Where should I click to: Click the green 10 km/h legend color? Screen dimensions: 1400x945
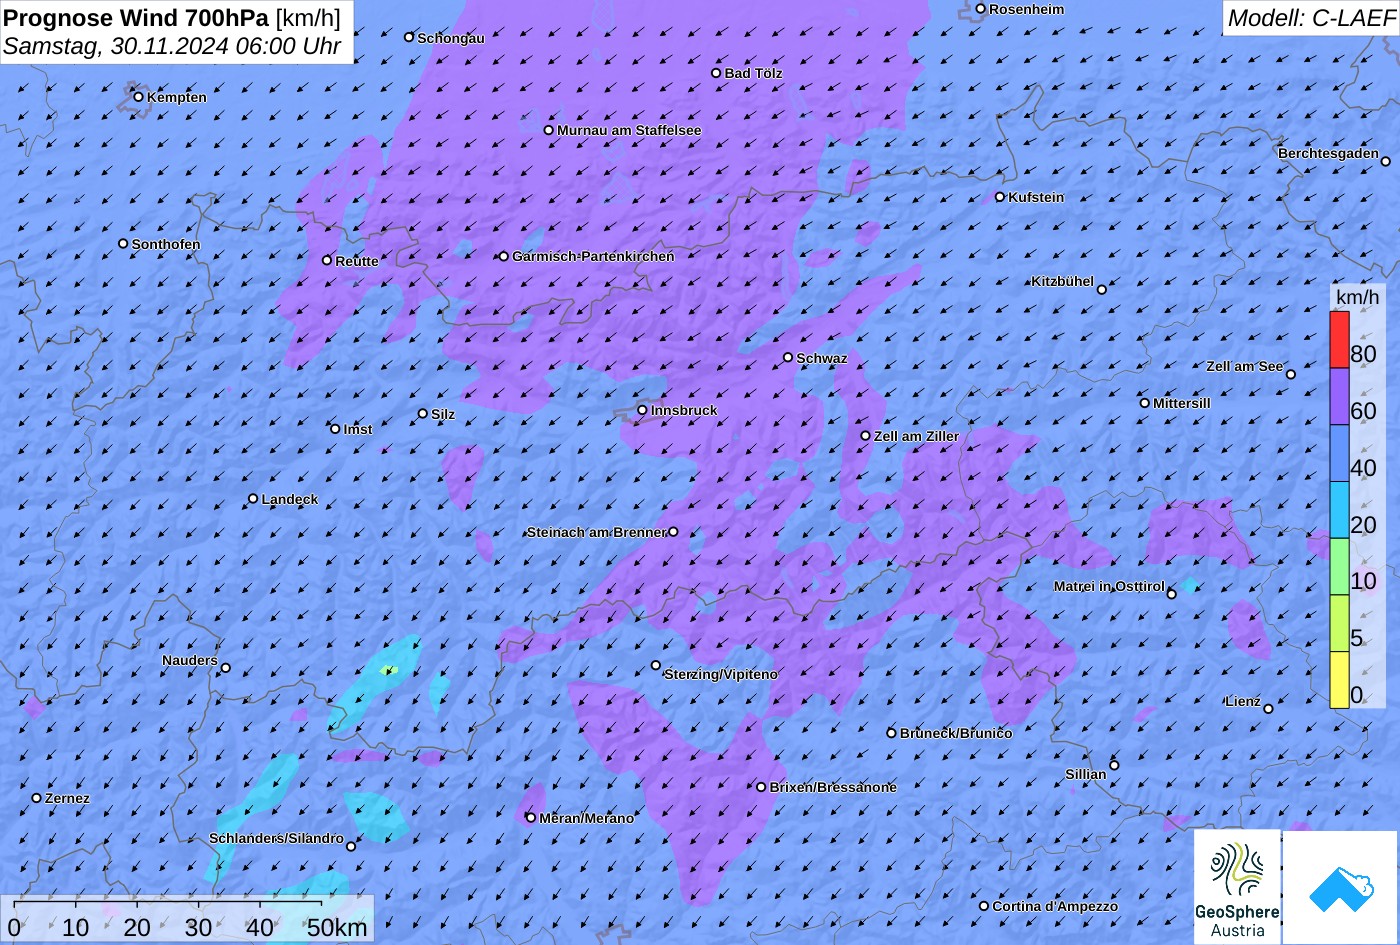(x=1339, y=567)
